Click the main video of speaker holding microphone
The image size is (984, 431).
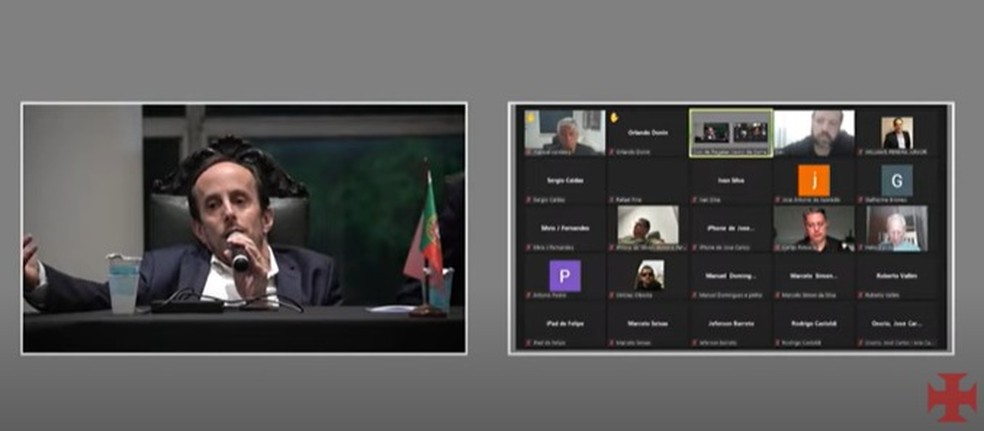pos(243,227)
